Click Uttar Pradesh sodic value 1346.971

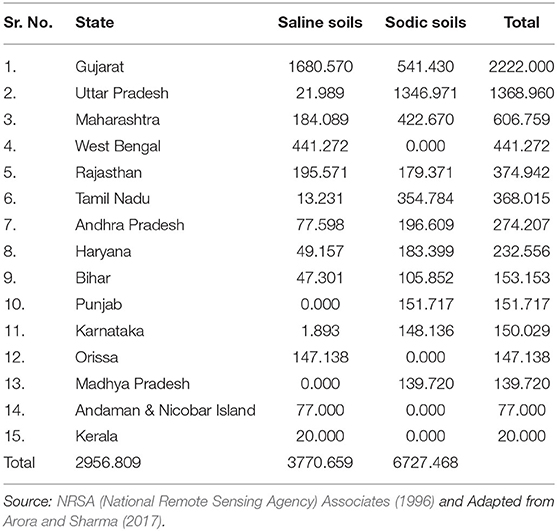[425, 93]
